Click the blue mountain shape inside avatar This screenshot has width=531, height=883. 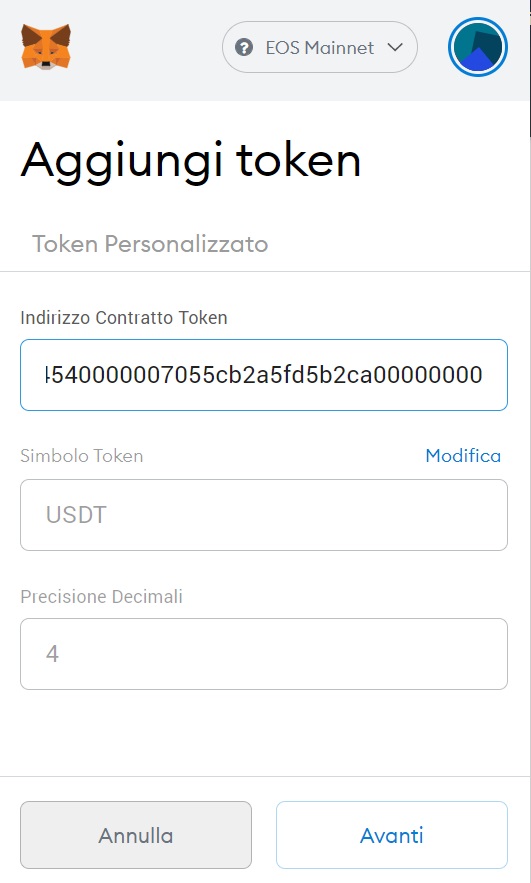(x=478, y=60)
